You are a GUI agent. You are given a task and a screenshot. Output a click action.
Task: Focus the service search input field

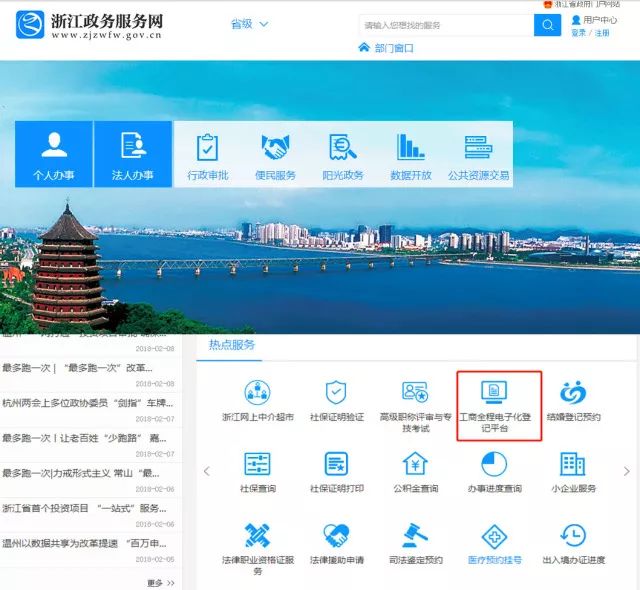(447, 25)
